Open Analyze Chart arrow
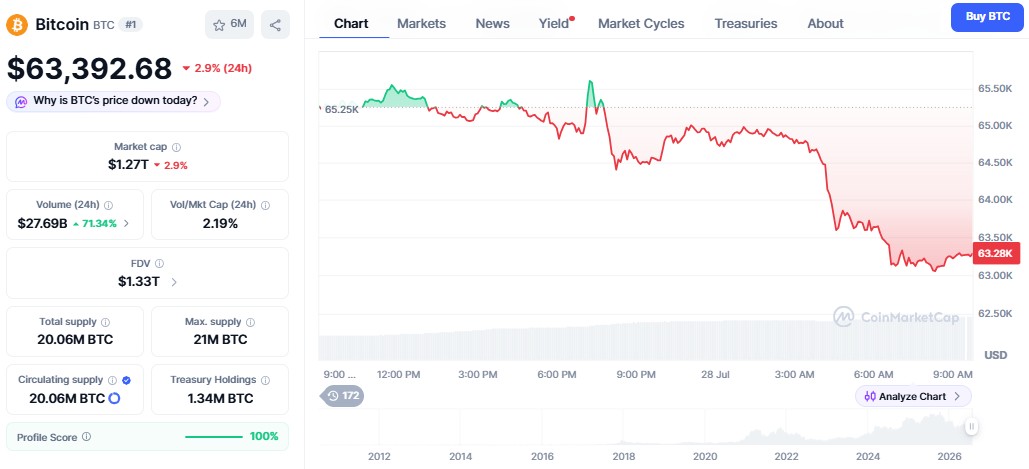The image size is (1029, 469). click(957, 396)
